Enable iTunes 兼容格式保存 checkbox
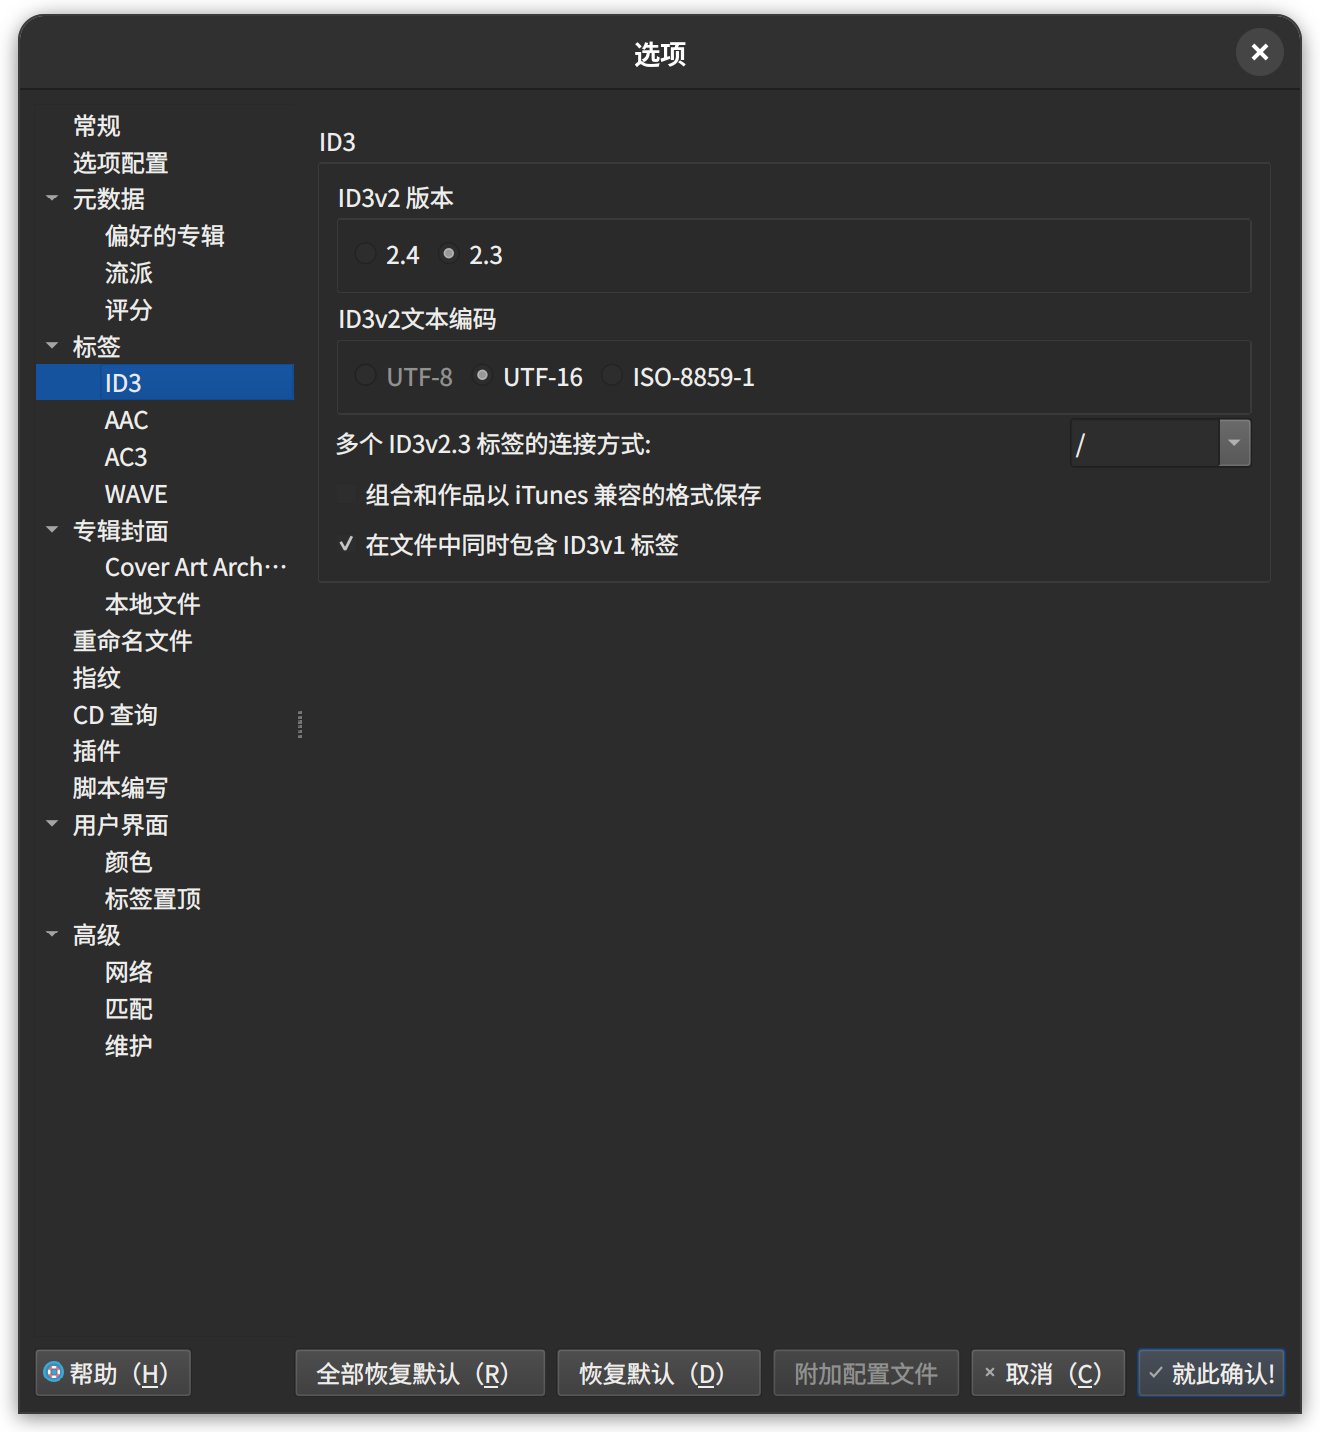This screenshot has width=1320, height=1432. pyautogui.click(x=346, y=495)
